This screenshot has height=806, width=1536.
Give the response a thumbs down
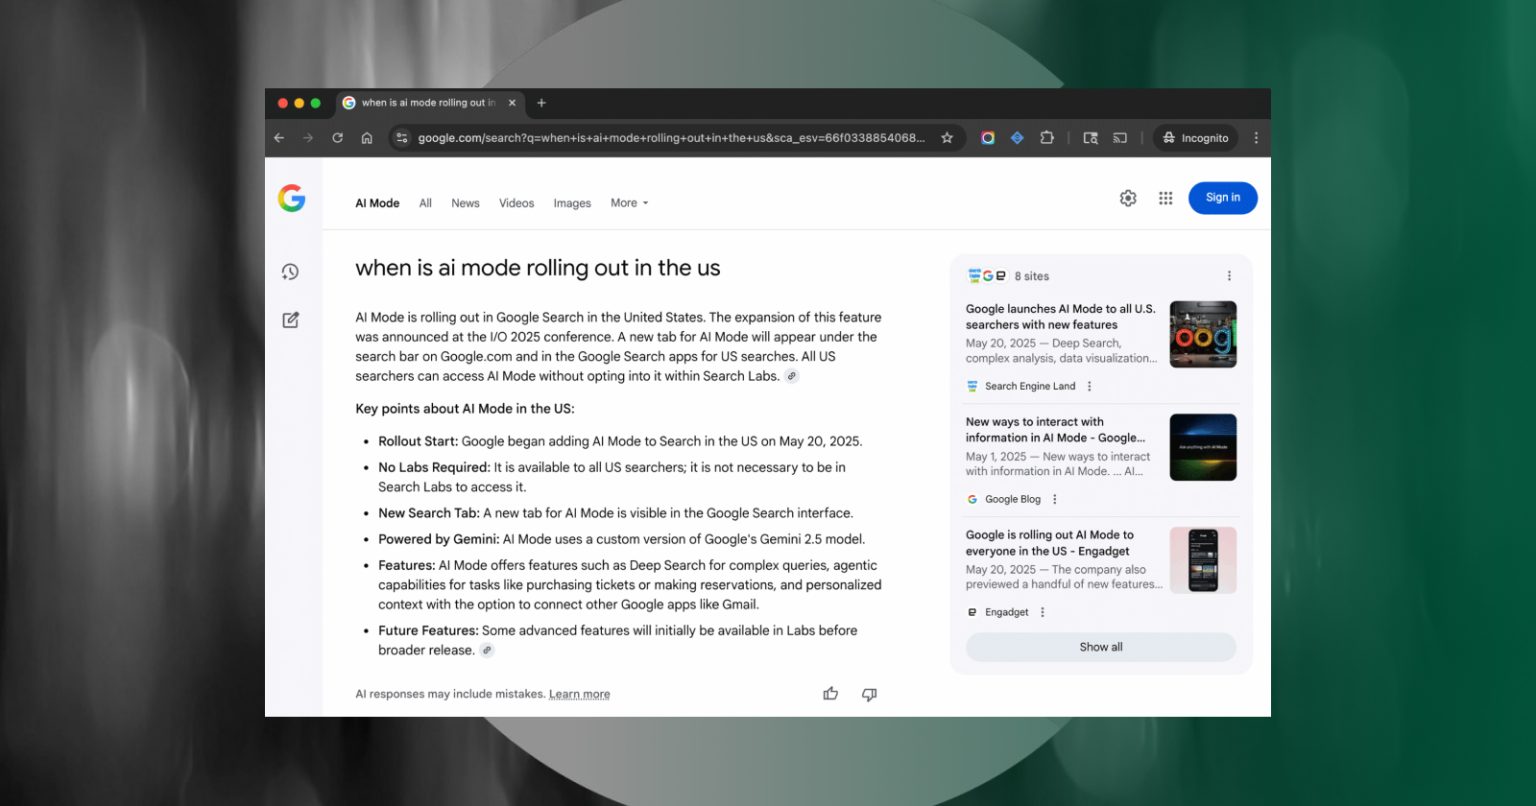coord(869,694)
